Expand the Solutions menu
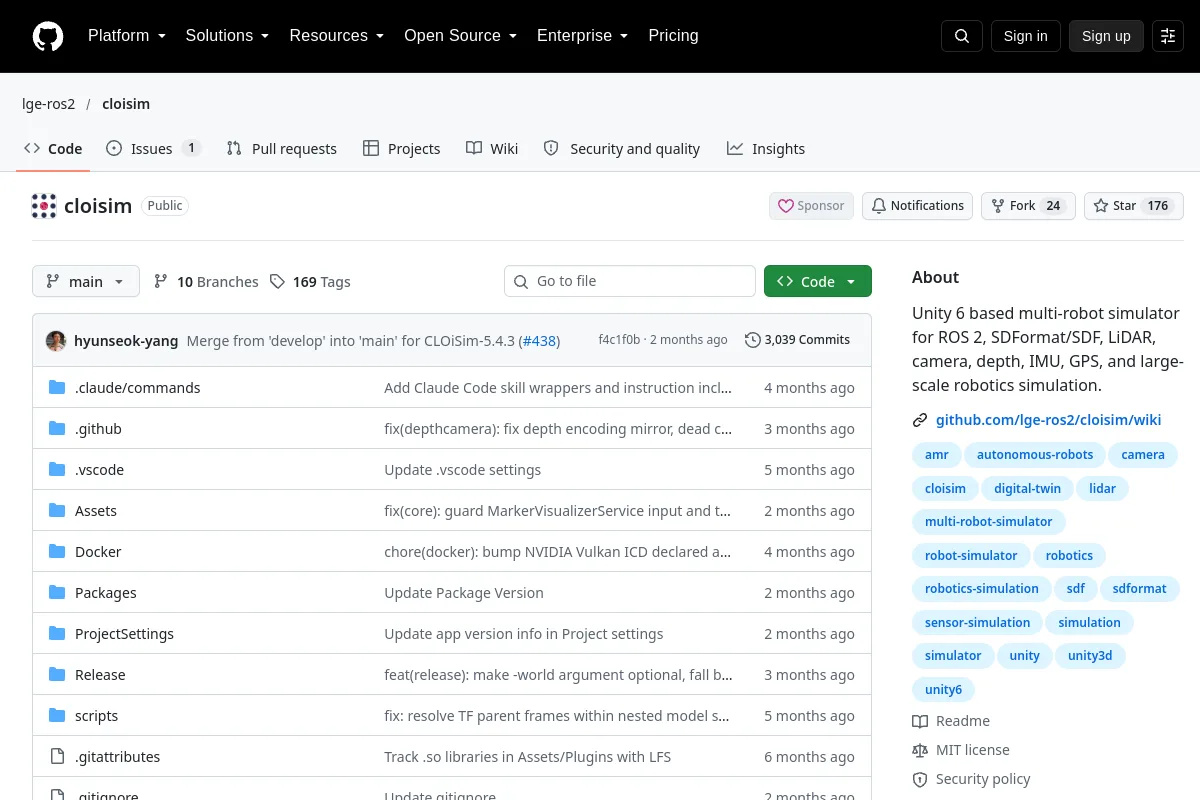This screenshot has height=800, width=1200. (227, 36)
